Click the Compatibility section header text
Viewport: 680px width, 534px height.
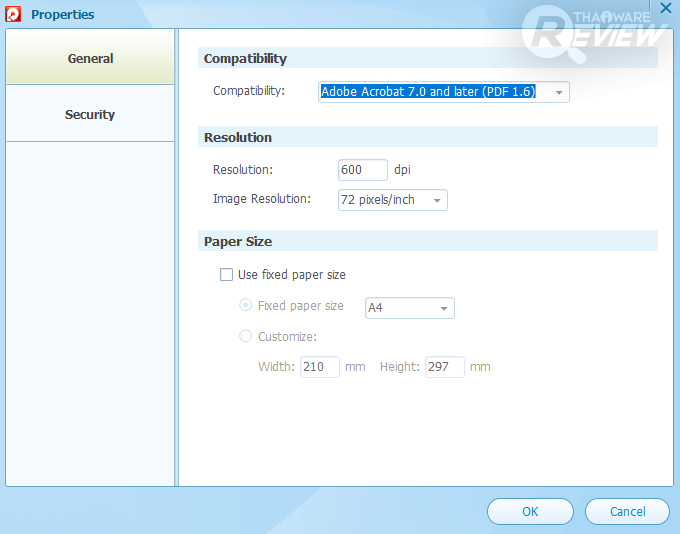pyautogui.click(x=245, y=59)
